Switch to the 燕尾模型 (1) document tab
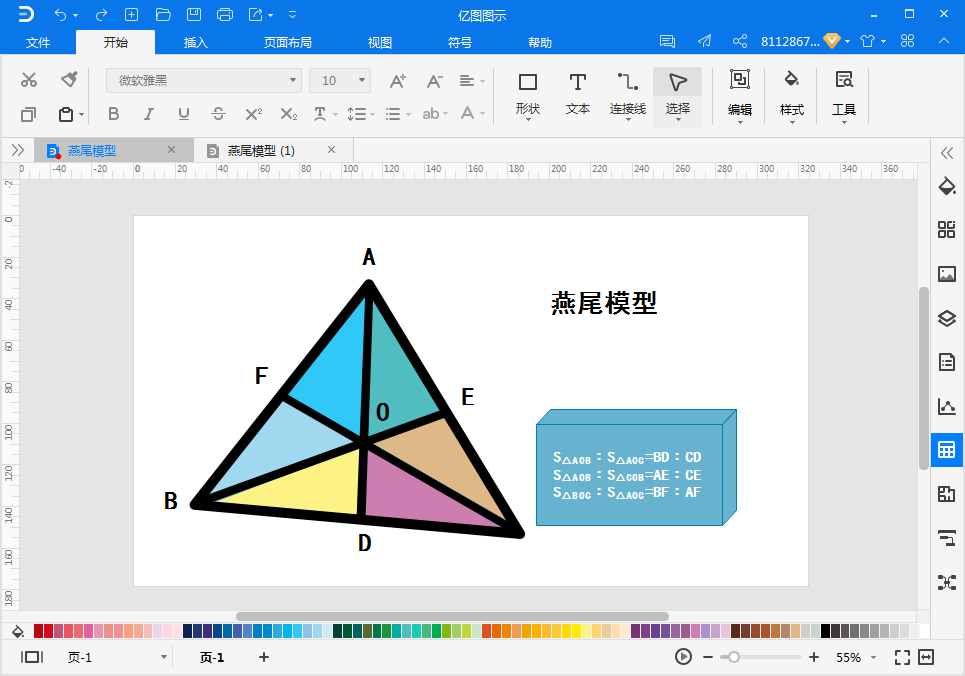Image resolution: width=965 pixels, height=676 pixels. pyautogui.click(x=260, y=150)
